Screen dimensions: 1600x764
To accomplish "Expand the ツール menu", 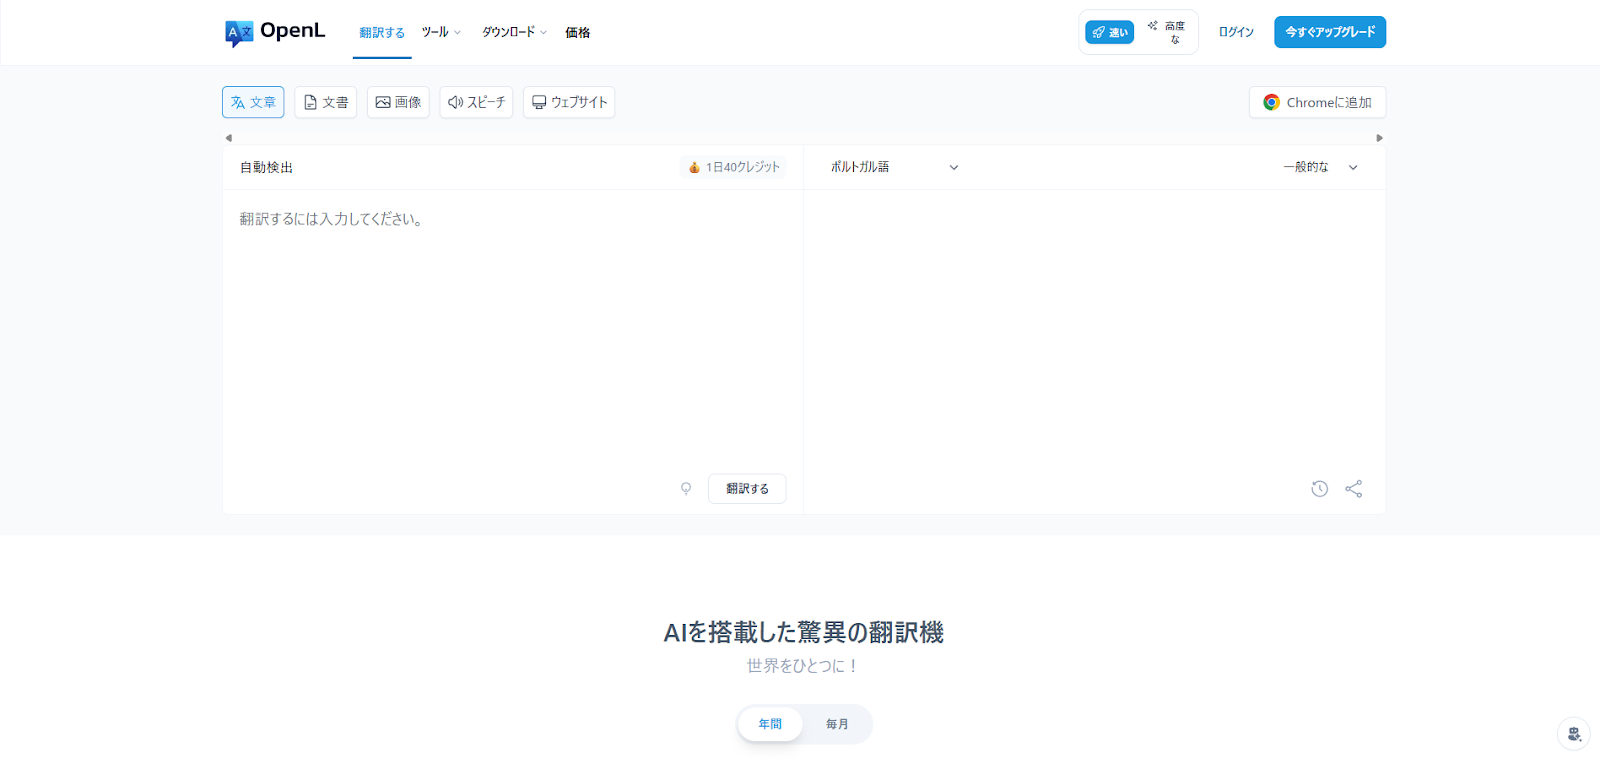I will (x=441, y=32).
